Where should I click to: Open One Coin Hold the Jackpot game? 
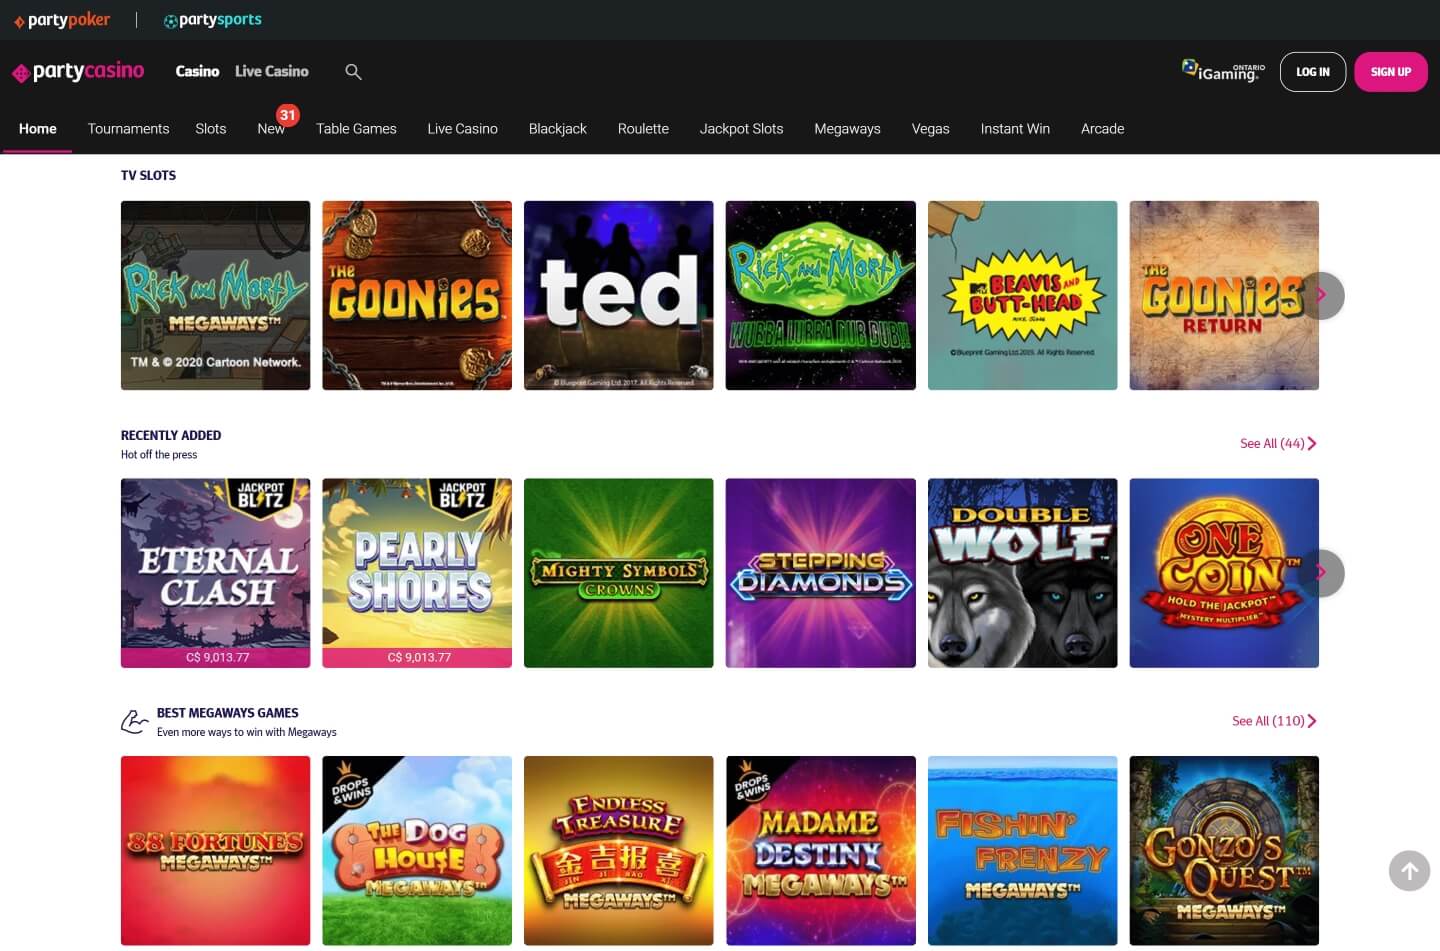(x=1224, y=573)
